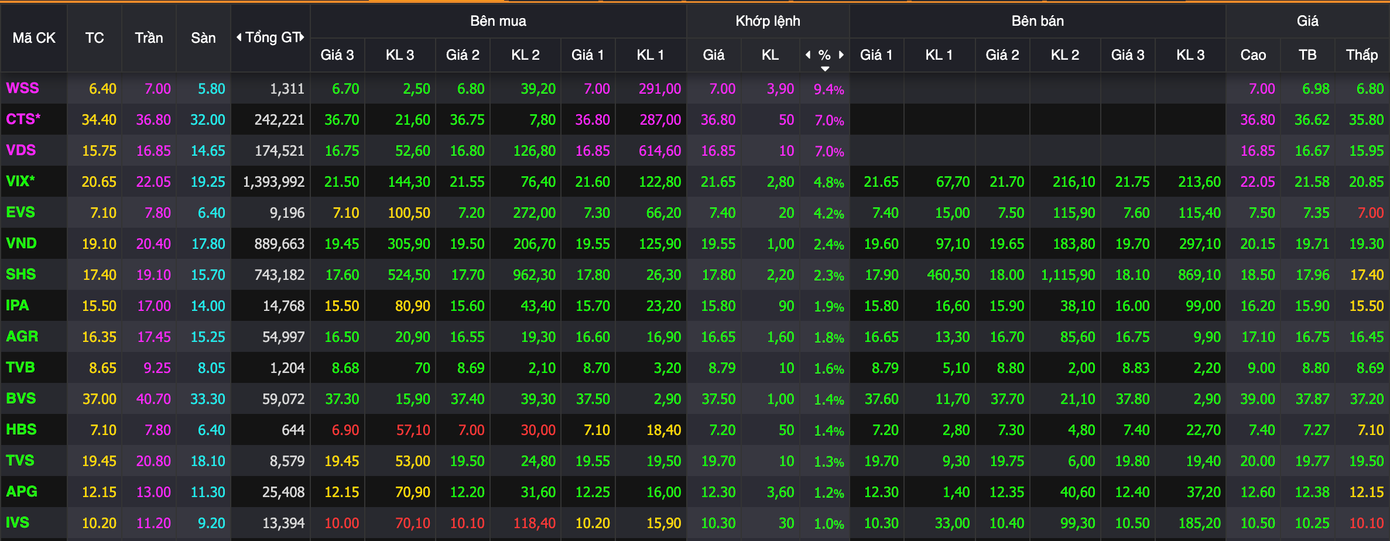The image size is (1390, 541).
Task: Select the Bên mua header group
Action: pos(498,21)
